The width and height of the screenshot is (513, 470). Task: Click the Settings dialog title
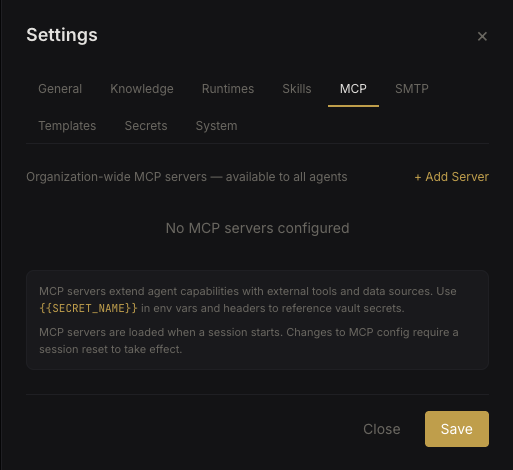click(x=62, y=35)
